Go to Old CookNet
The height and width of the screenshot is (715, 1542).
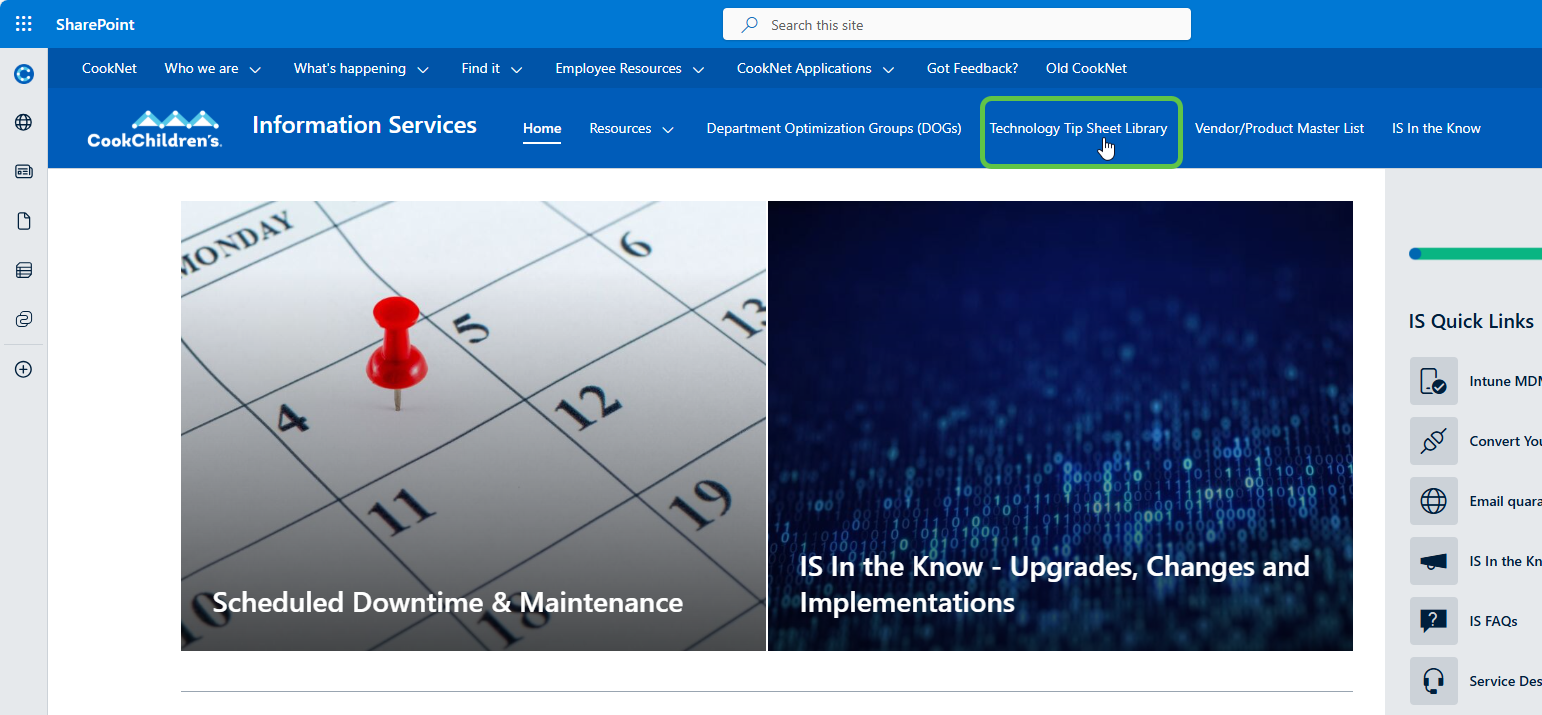coord(1086,69)
